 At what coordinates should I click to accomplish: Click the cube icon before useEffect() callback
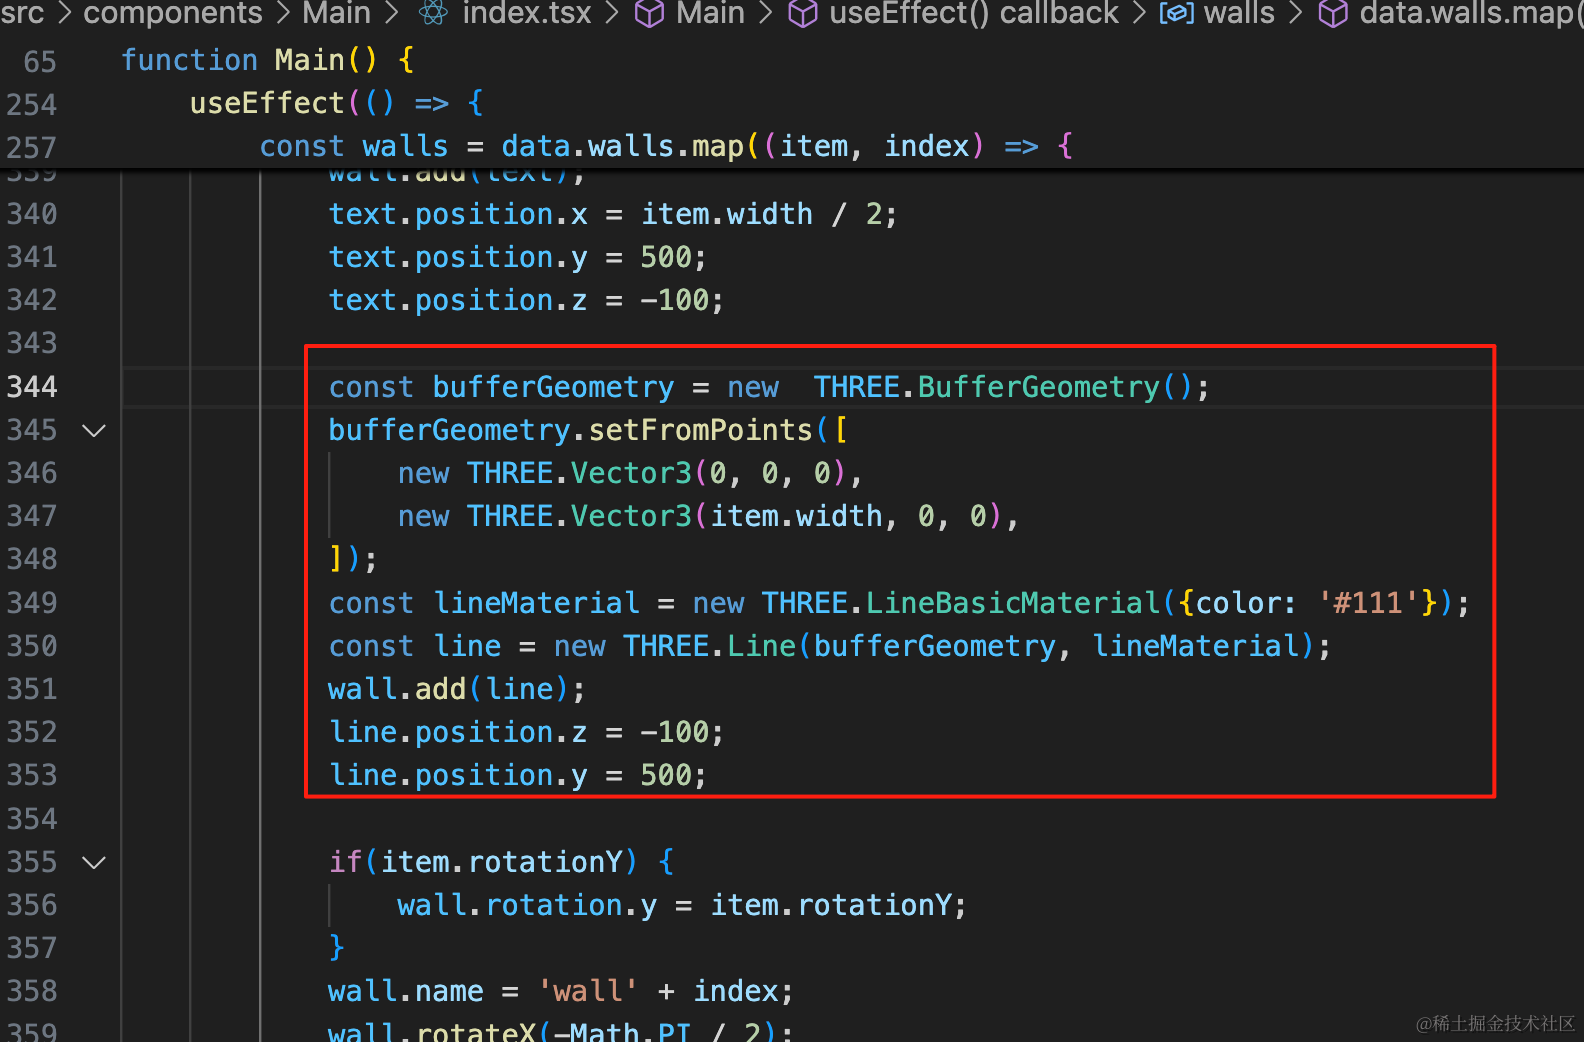pyautogui.click(x=803, y=13)
